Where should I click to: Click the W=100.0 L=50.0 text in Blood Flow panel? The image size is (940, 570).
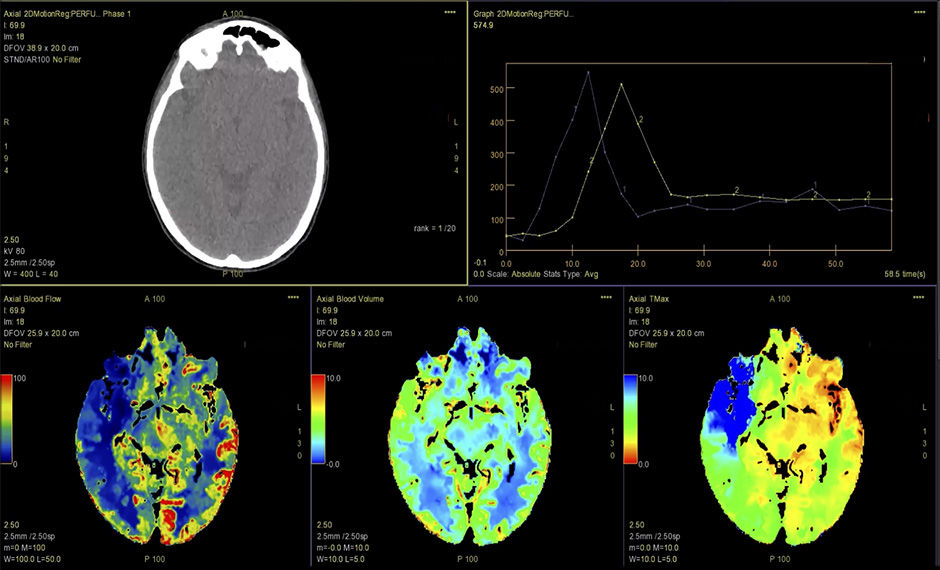[x=35, y=558]
